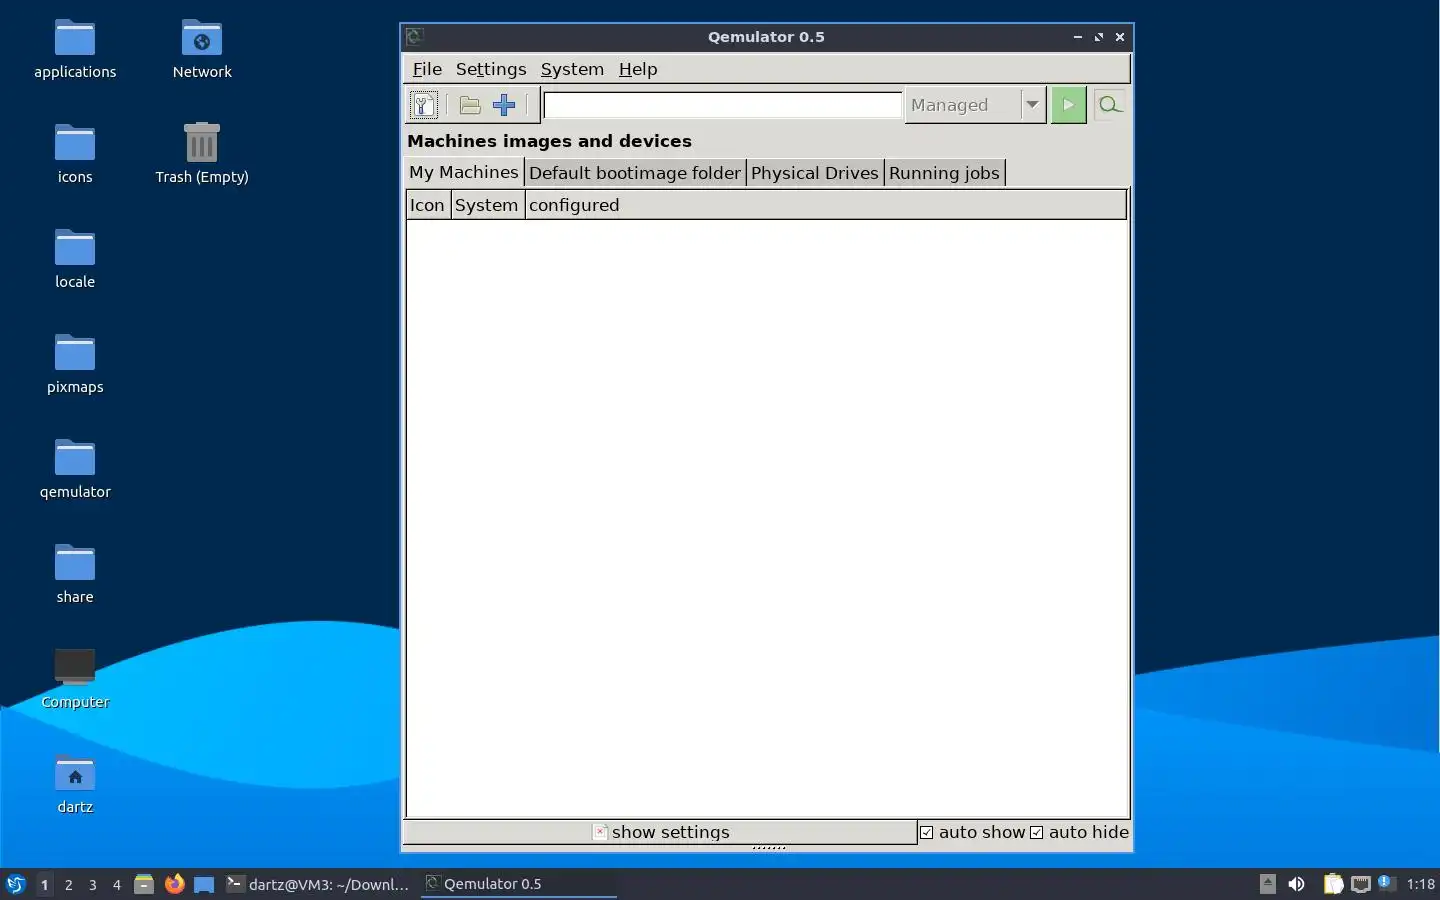Open the applications desktop folder

pyautogui.click(x=75, y=49)
